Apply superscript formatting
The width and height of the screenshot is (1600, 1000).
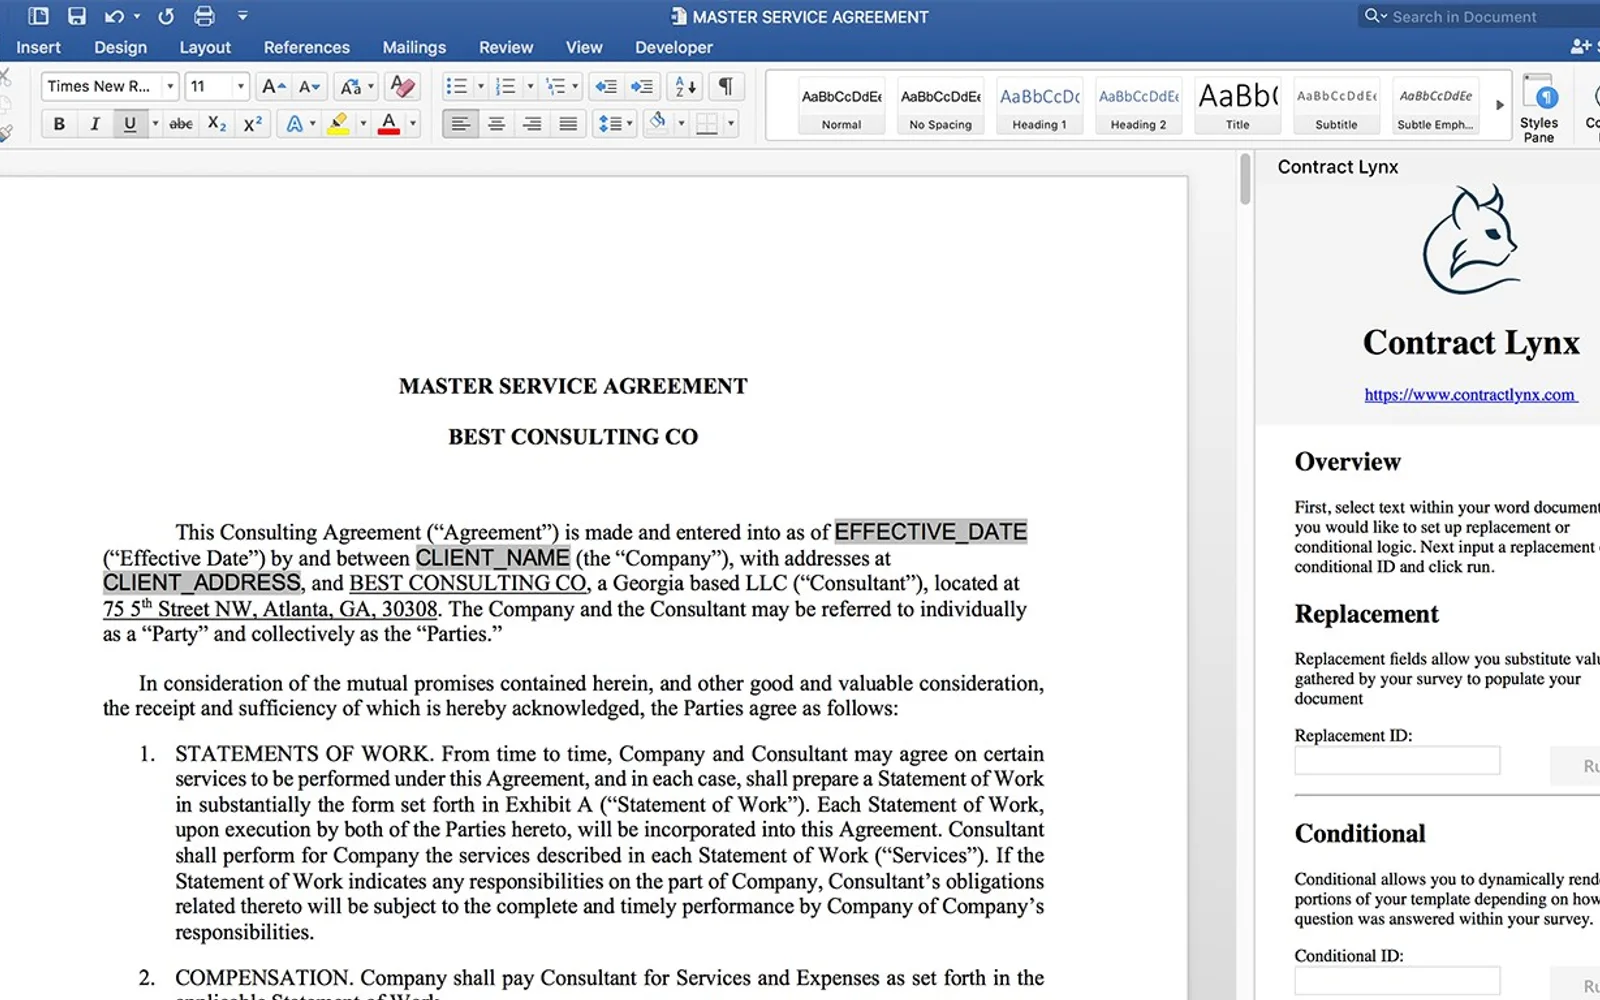tap(253, 124)
